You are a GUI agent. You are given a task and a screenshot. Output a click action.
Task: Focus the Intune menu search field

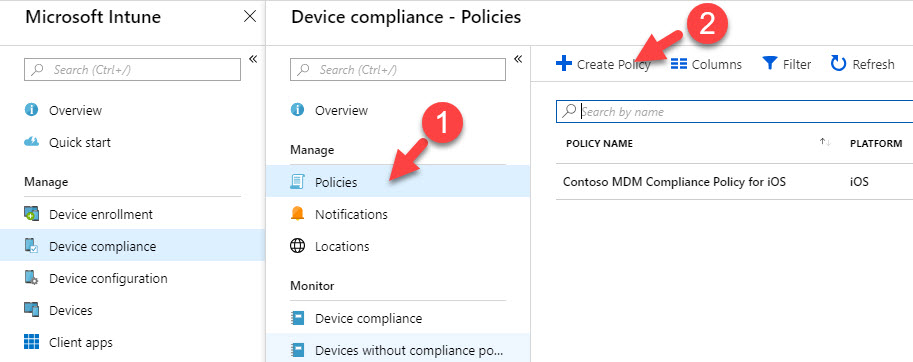(132, 70)
